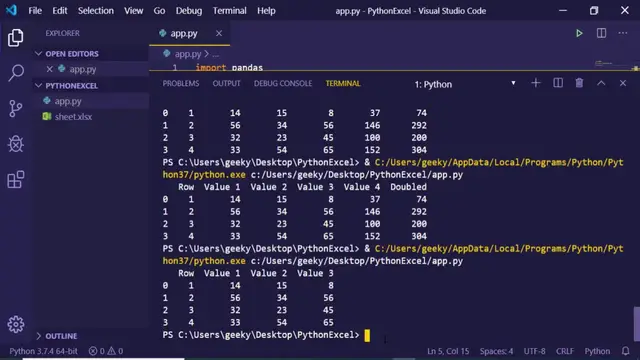The image size is (640, 360).
Task: Collapse the Open Editors section
Action: 38,53
